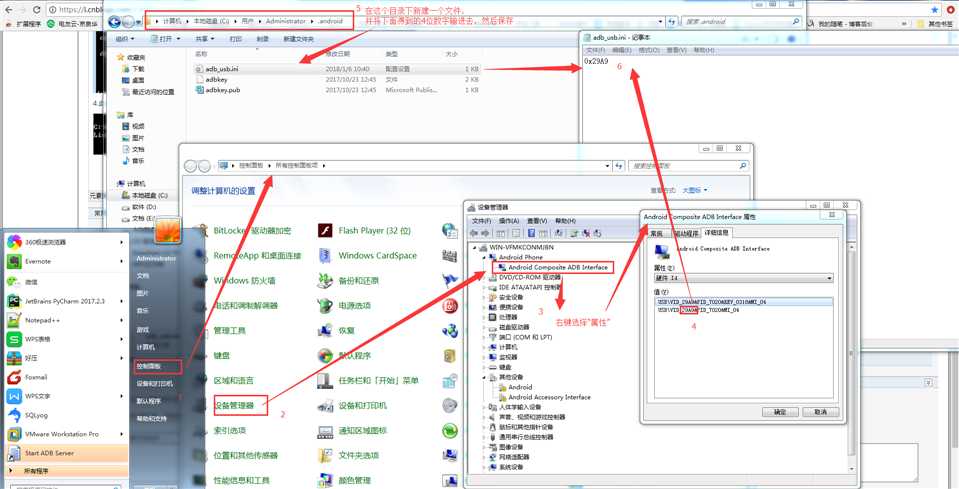
Task: Click Explorer back navigation button
Action: point(114,21)
